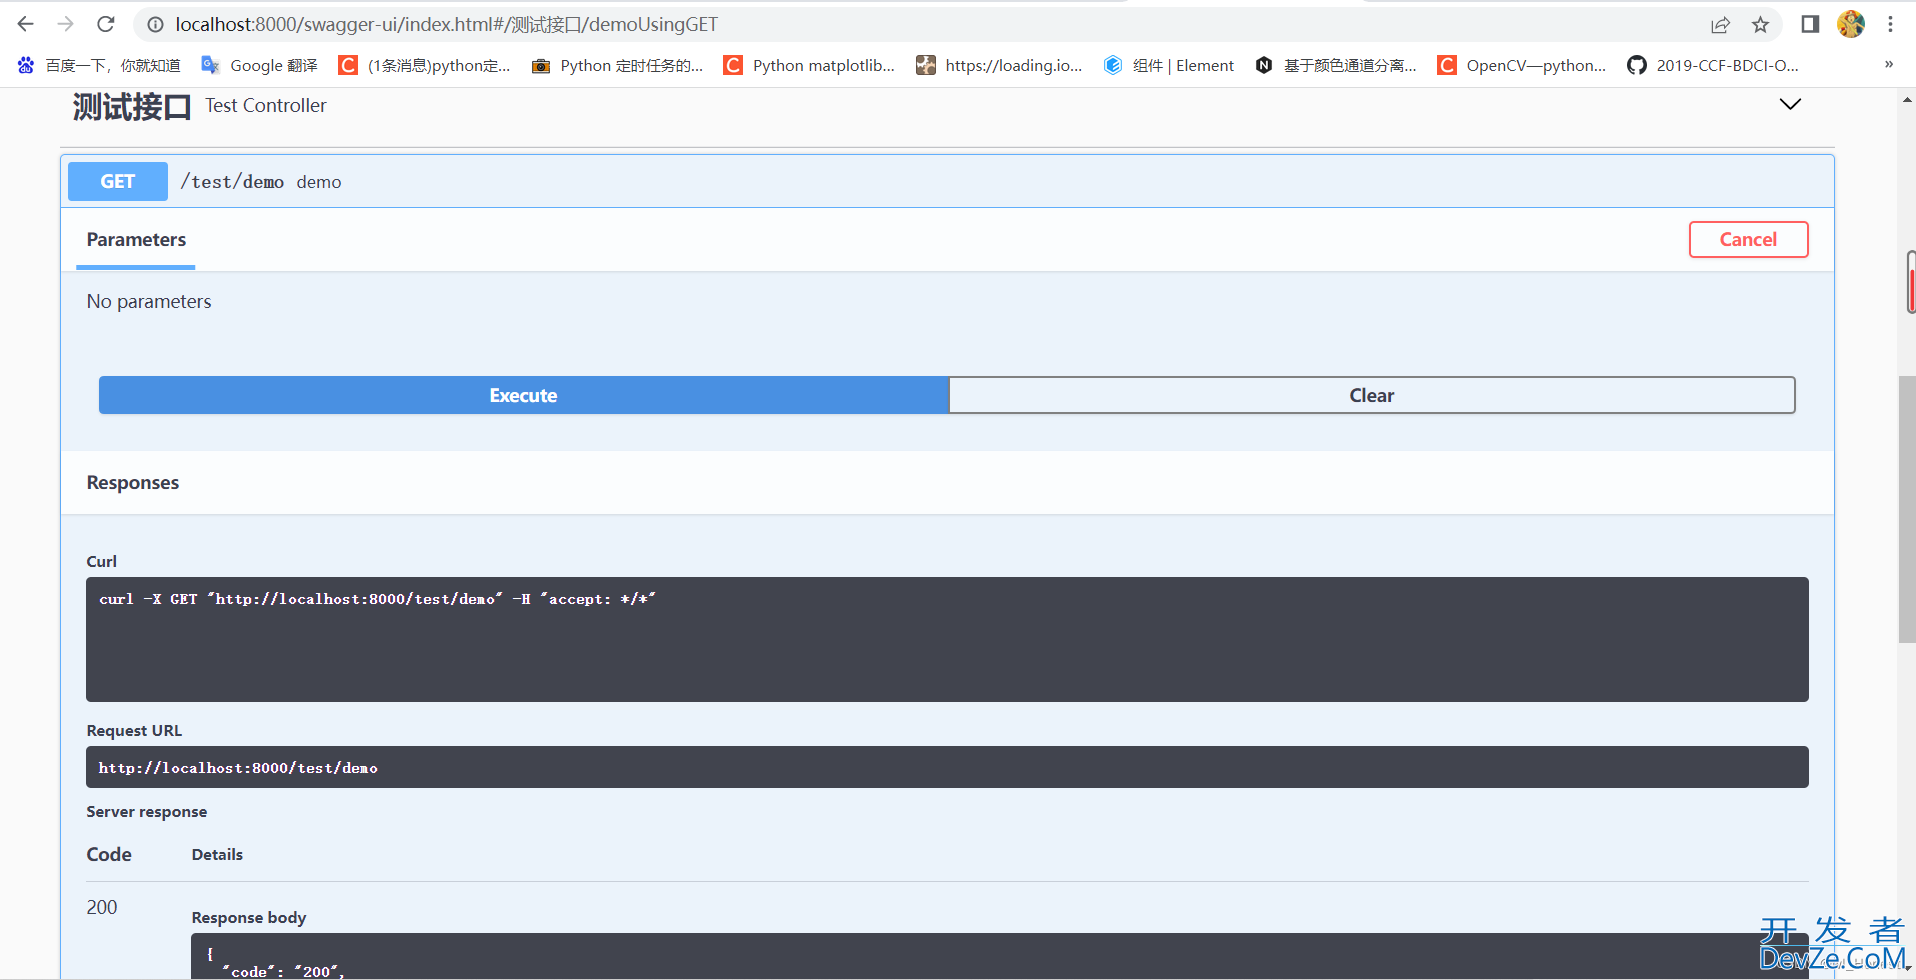The image size is (1916, 980).
Task: Execute the /test/demo request
Action: (x=523, y=395)
